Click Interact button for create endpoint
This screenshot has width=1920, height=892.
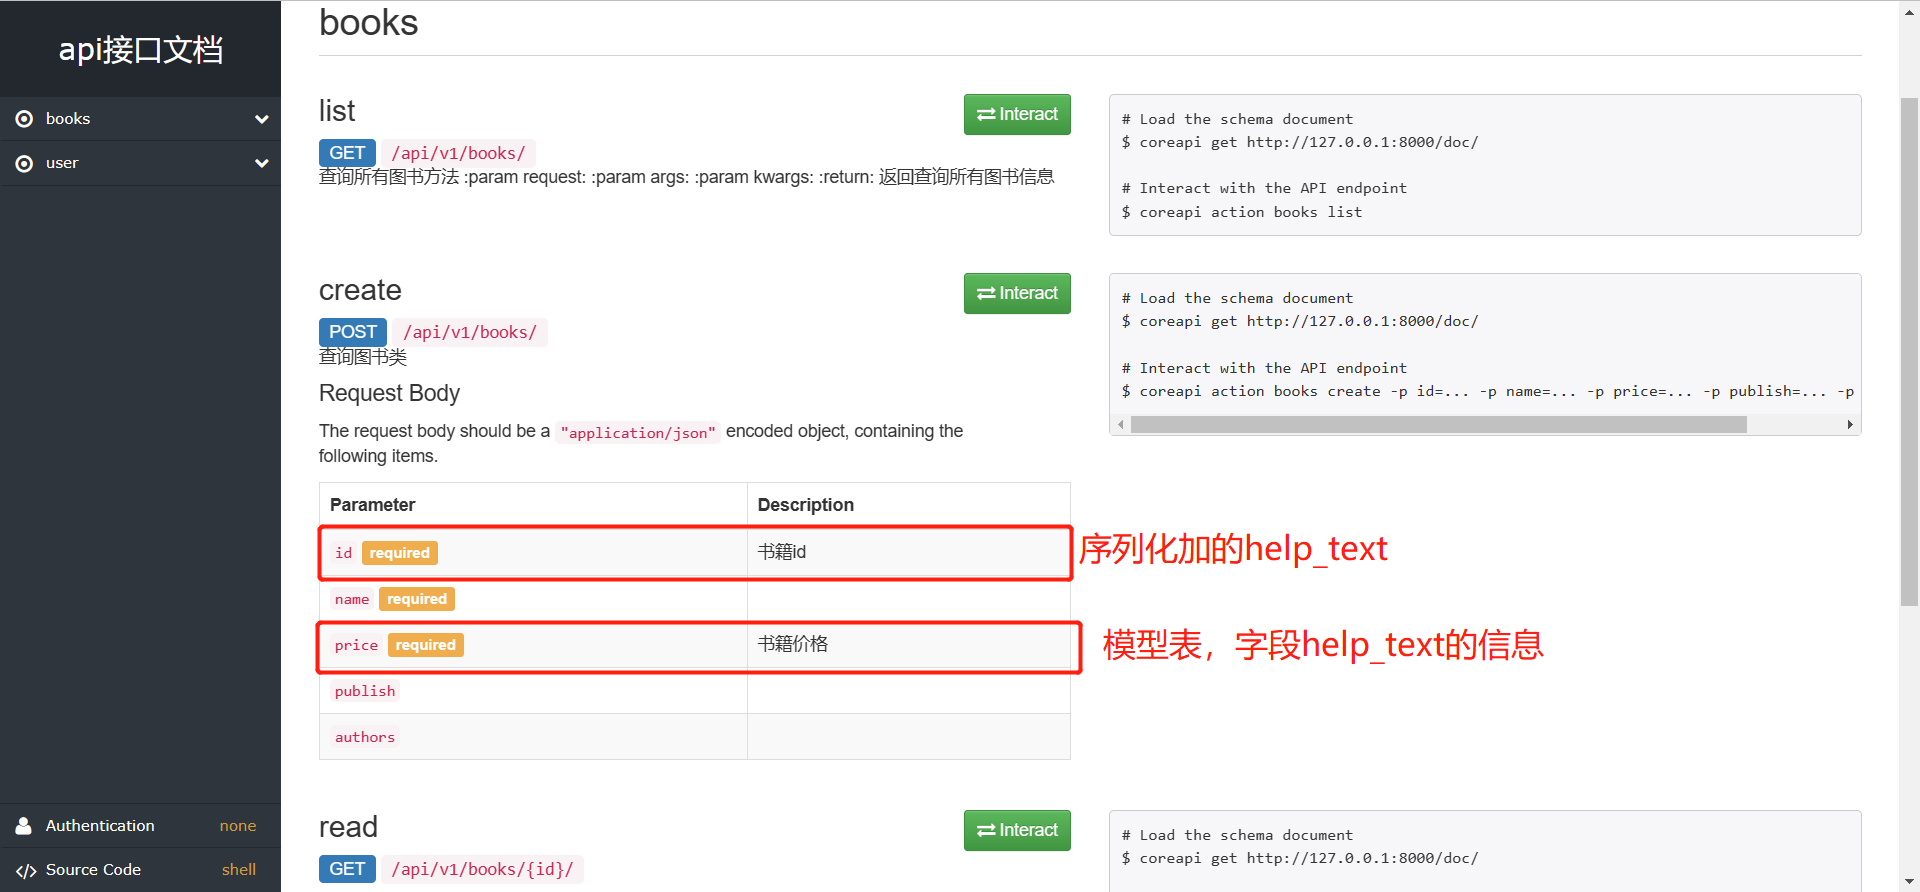1017,293
